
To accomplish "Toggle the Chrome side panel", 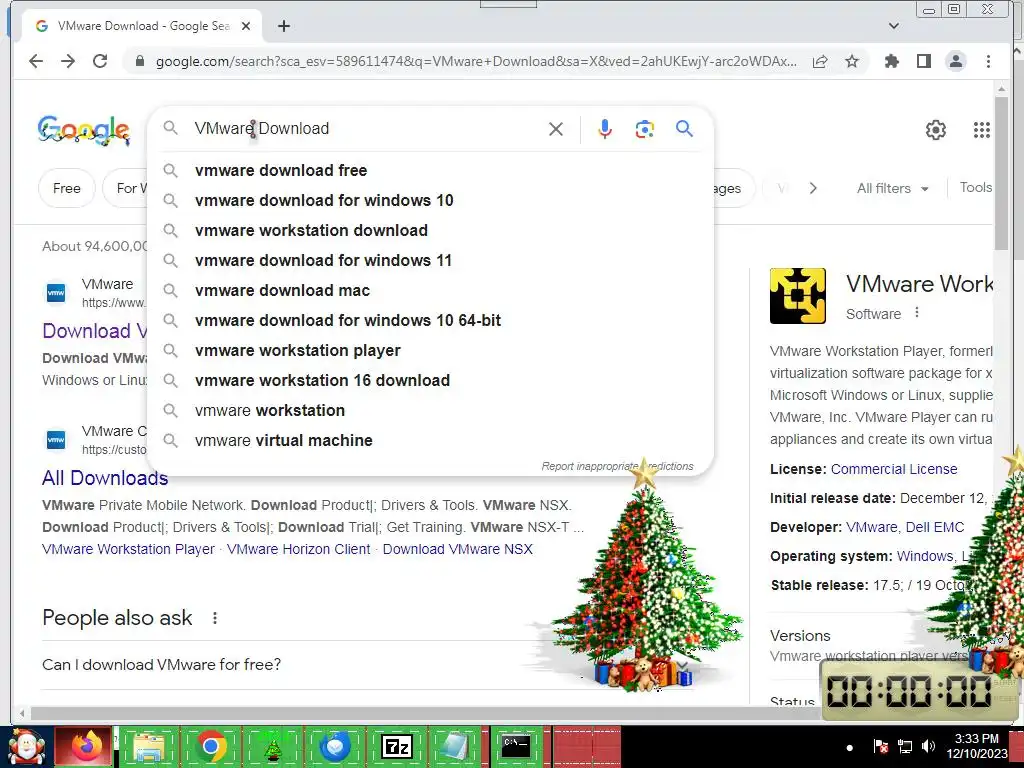I will (x=923, y=61).
